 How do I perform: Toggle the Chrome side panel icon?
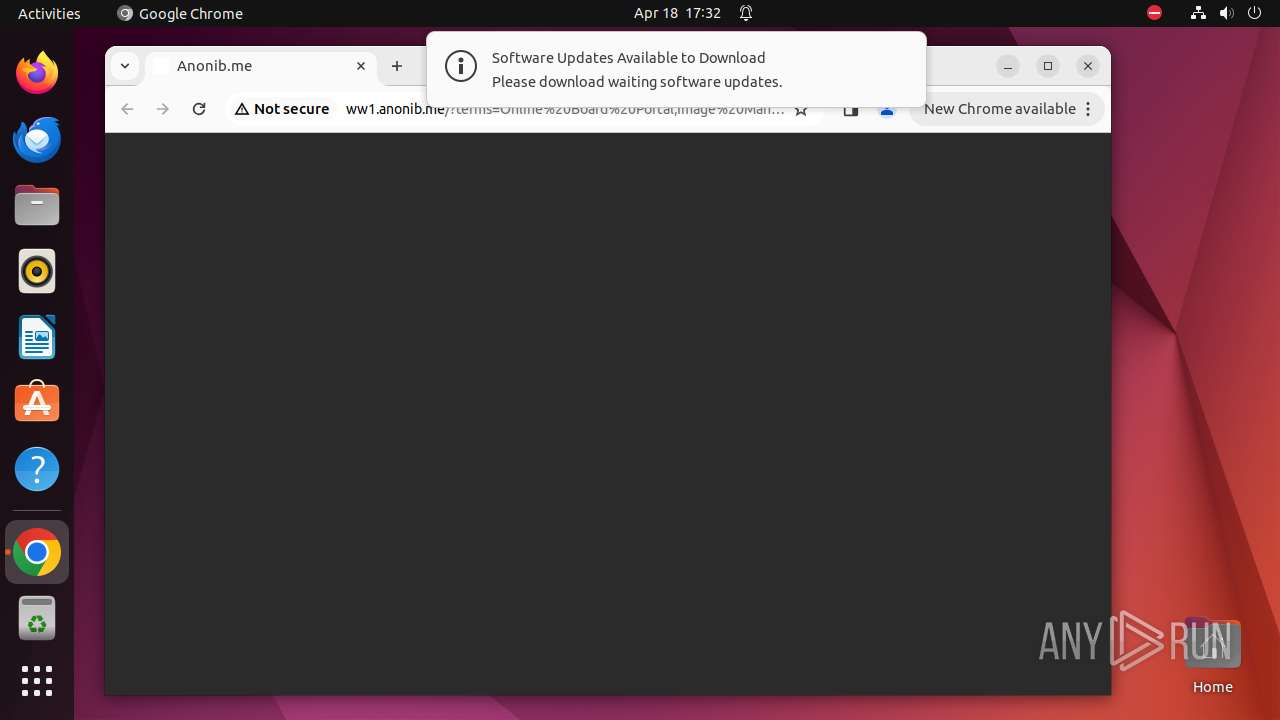pyautogui.click(x=851, y=112)
